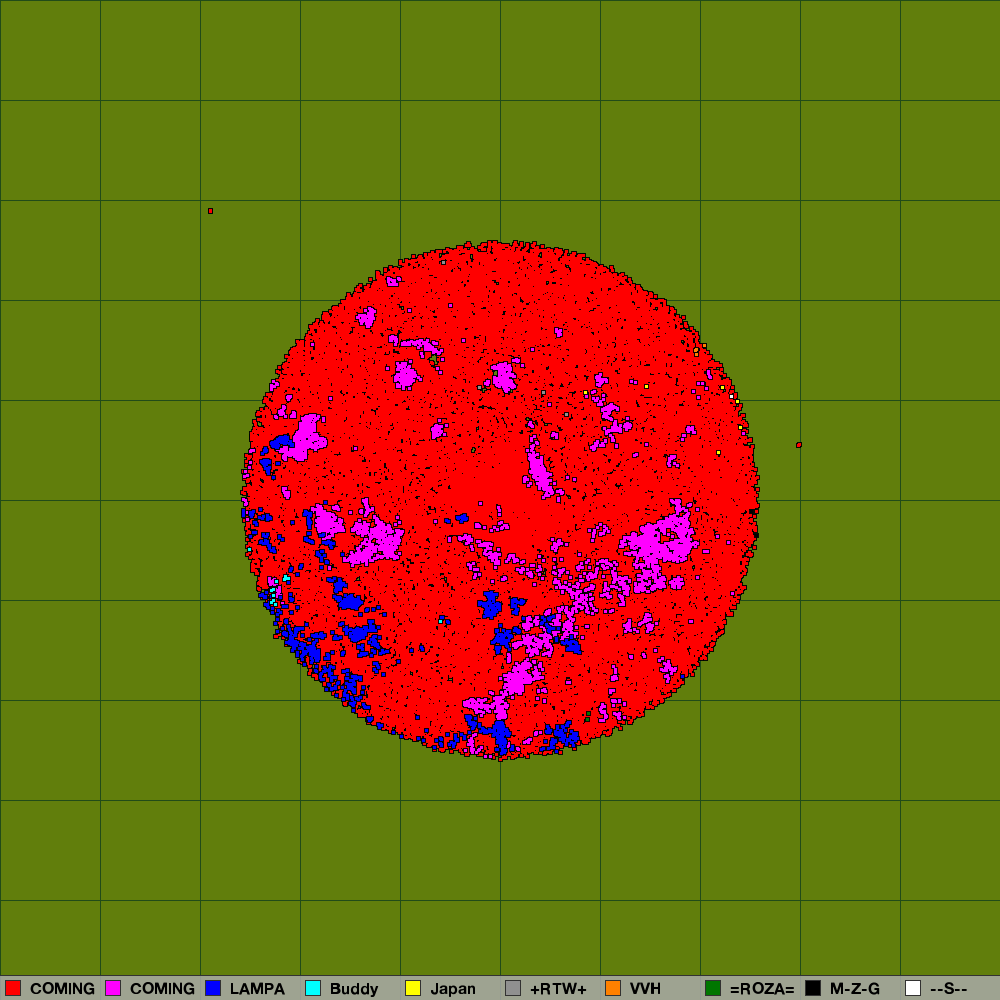The height and width of the screenshot is (1000, 1000).
Task: Select the M-Z-G legend label
Action: tap(855, 989)
